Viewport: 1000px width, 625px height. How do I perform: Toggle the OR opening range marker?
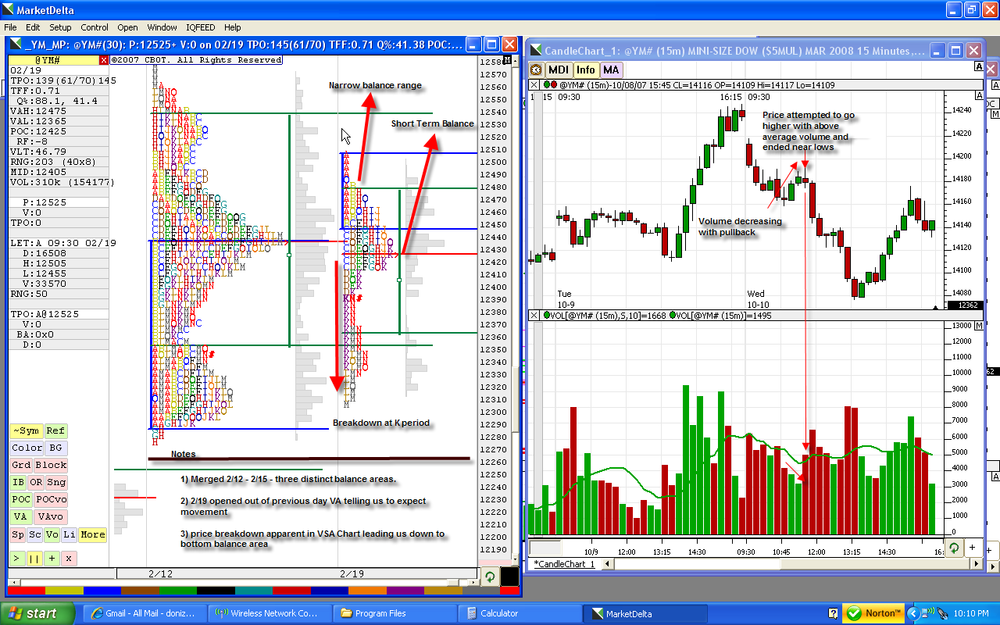point(36,483)
